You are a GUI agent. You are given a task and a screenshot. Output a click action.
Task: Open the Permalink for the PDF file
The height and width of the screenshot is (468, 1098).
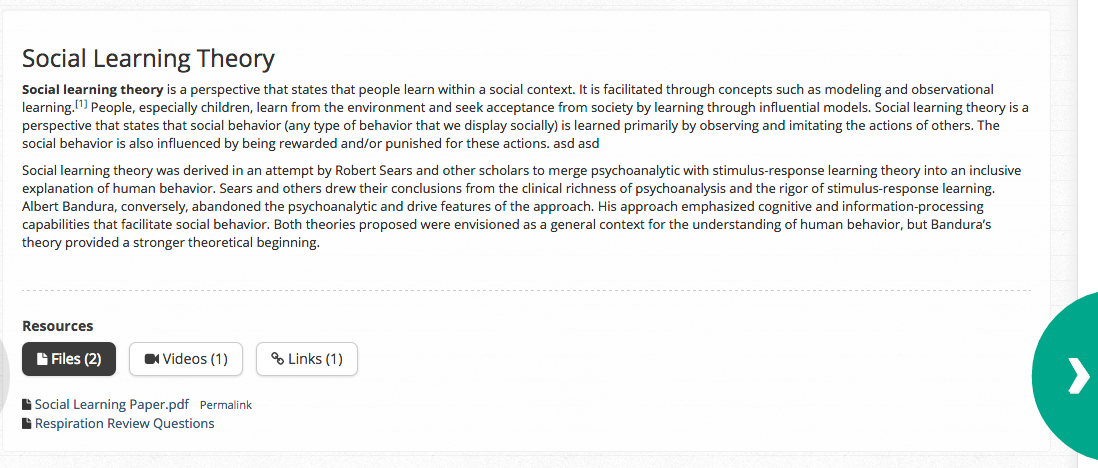(x=225, y=405)
